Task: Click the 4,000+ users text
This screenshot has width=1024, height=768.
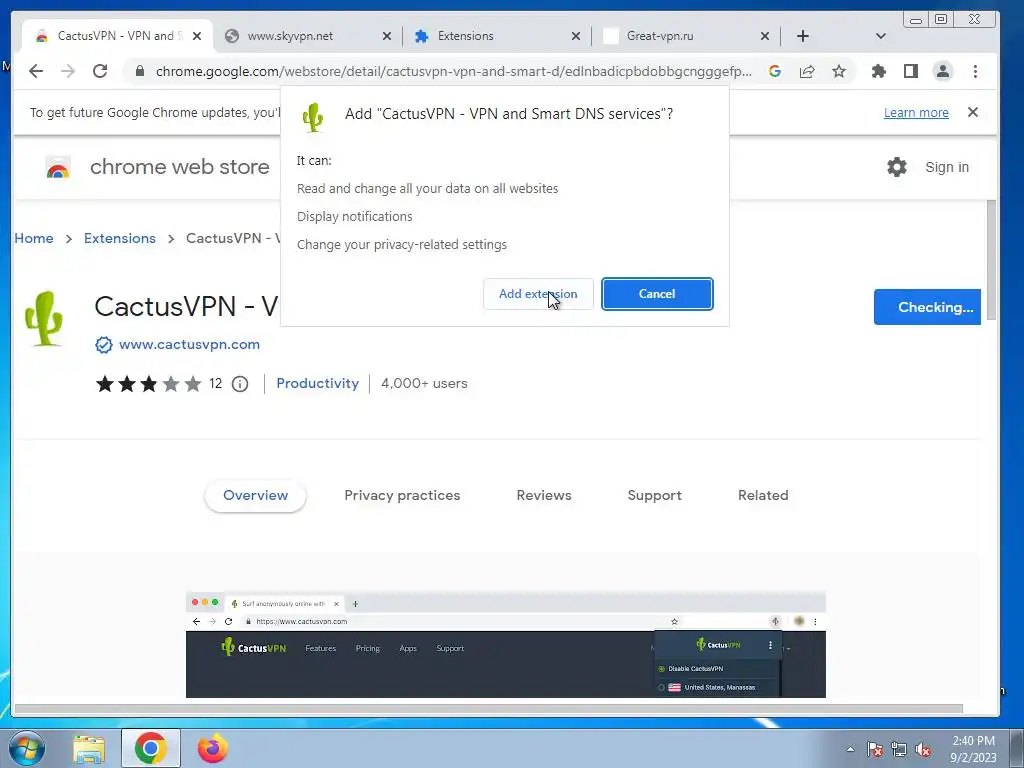Action: coord(424,383)
